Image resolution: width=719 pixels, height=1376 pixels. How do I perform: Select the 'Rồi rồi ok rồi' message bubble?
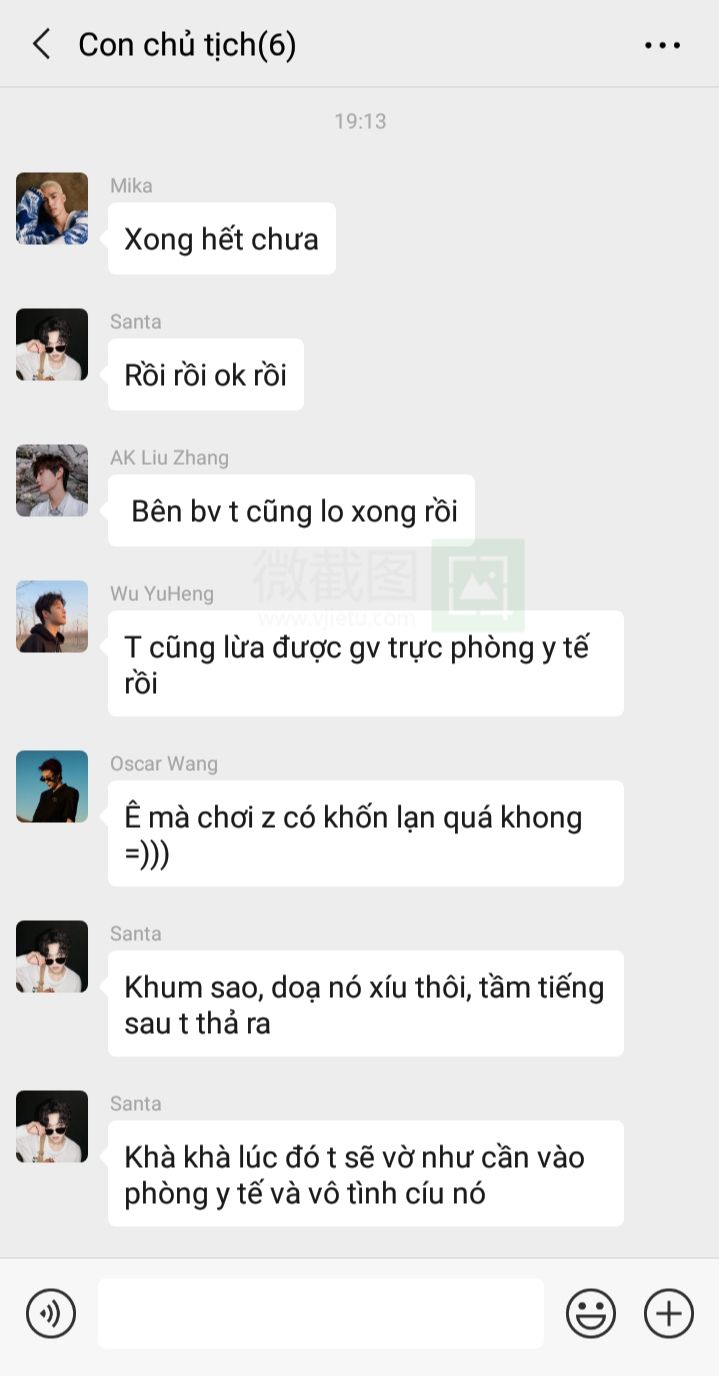tap(206, 375)
